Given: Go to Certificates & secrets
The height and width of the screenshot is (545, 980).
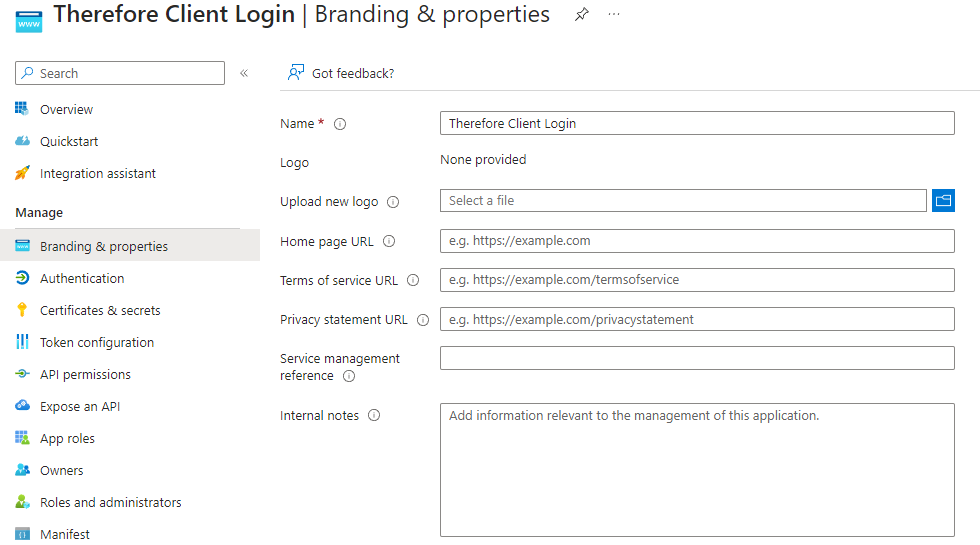Looking at the screenshot, I should 100,311.
